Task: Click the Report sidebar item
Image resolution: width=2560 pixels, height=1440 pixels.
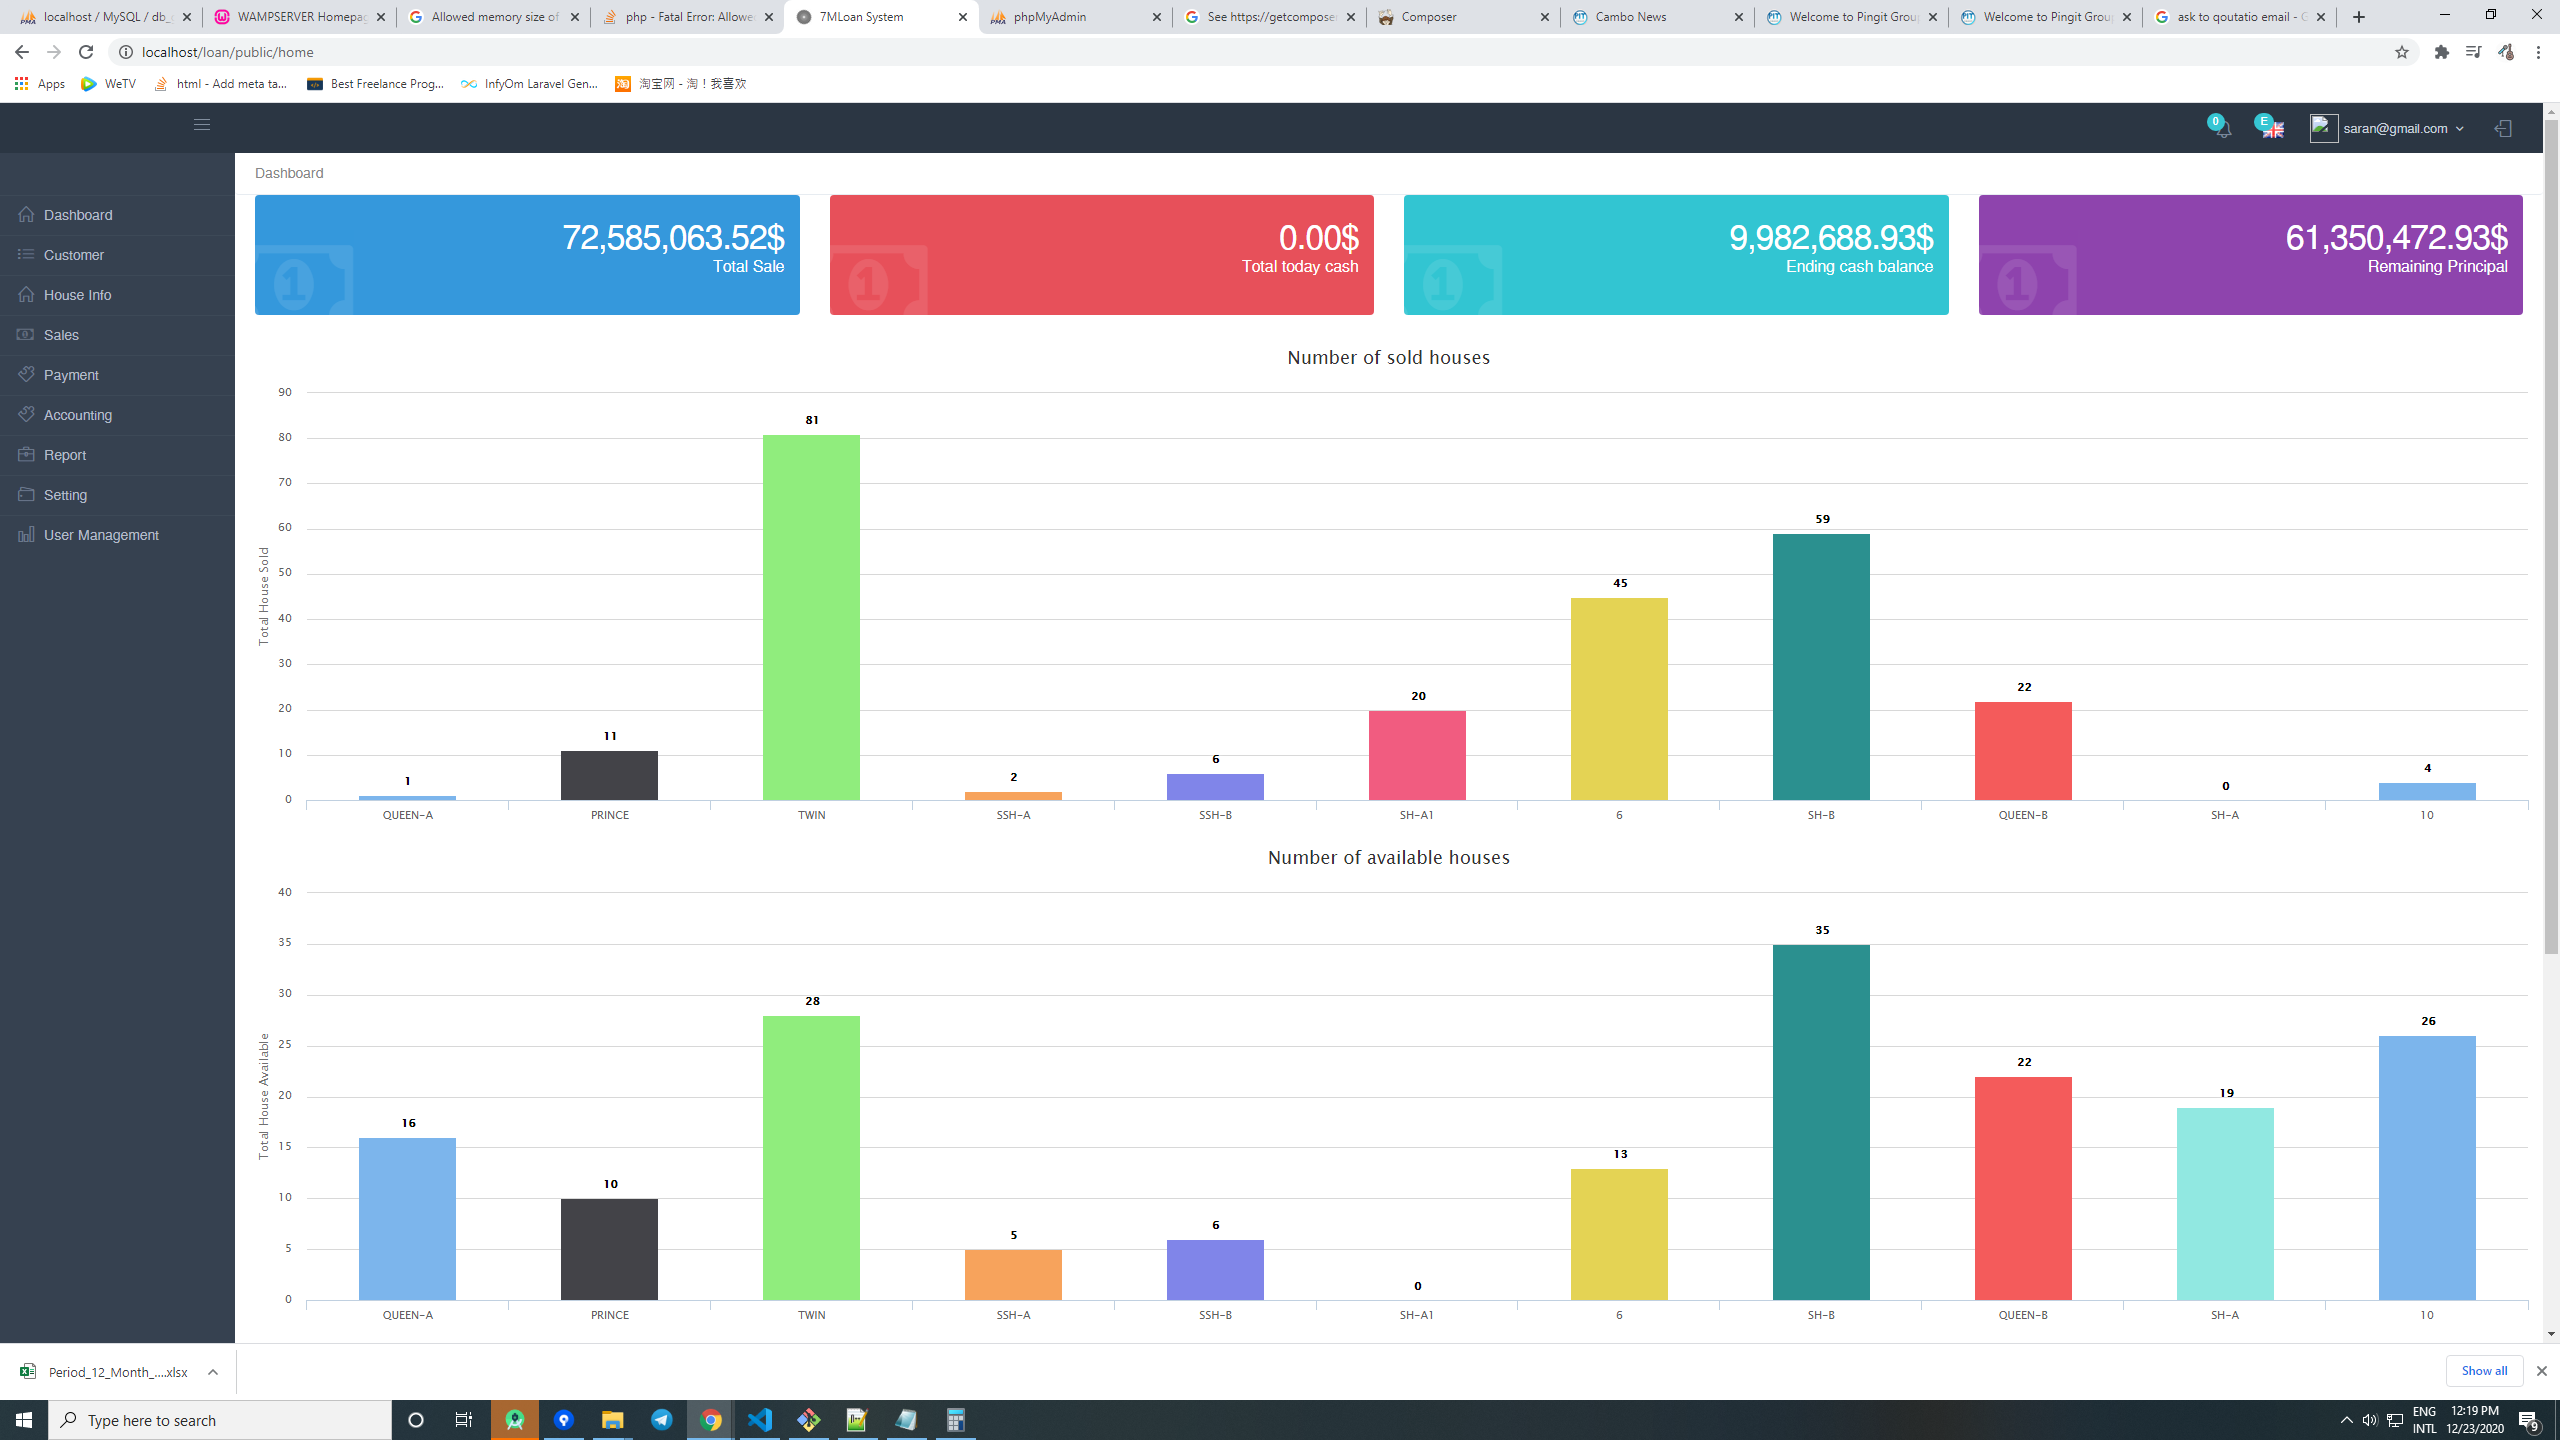Action: pyautogui.click(x=65, y=455)
